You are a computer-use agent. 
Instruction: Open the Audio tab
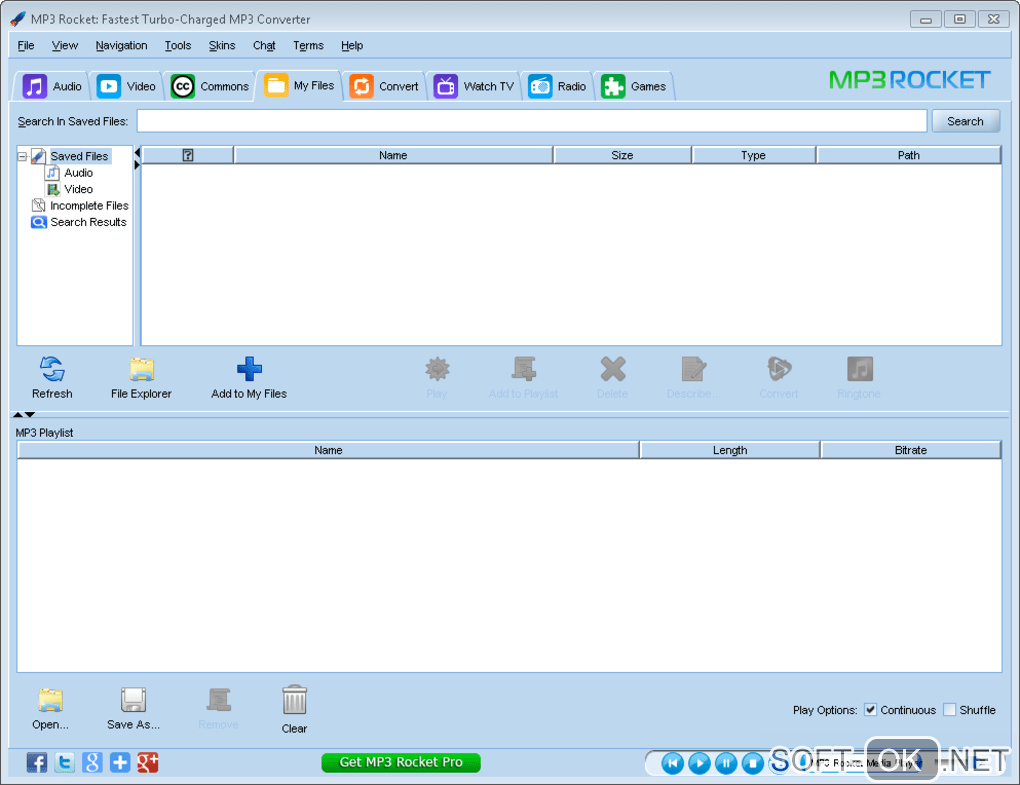click(x=51, y=86)
